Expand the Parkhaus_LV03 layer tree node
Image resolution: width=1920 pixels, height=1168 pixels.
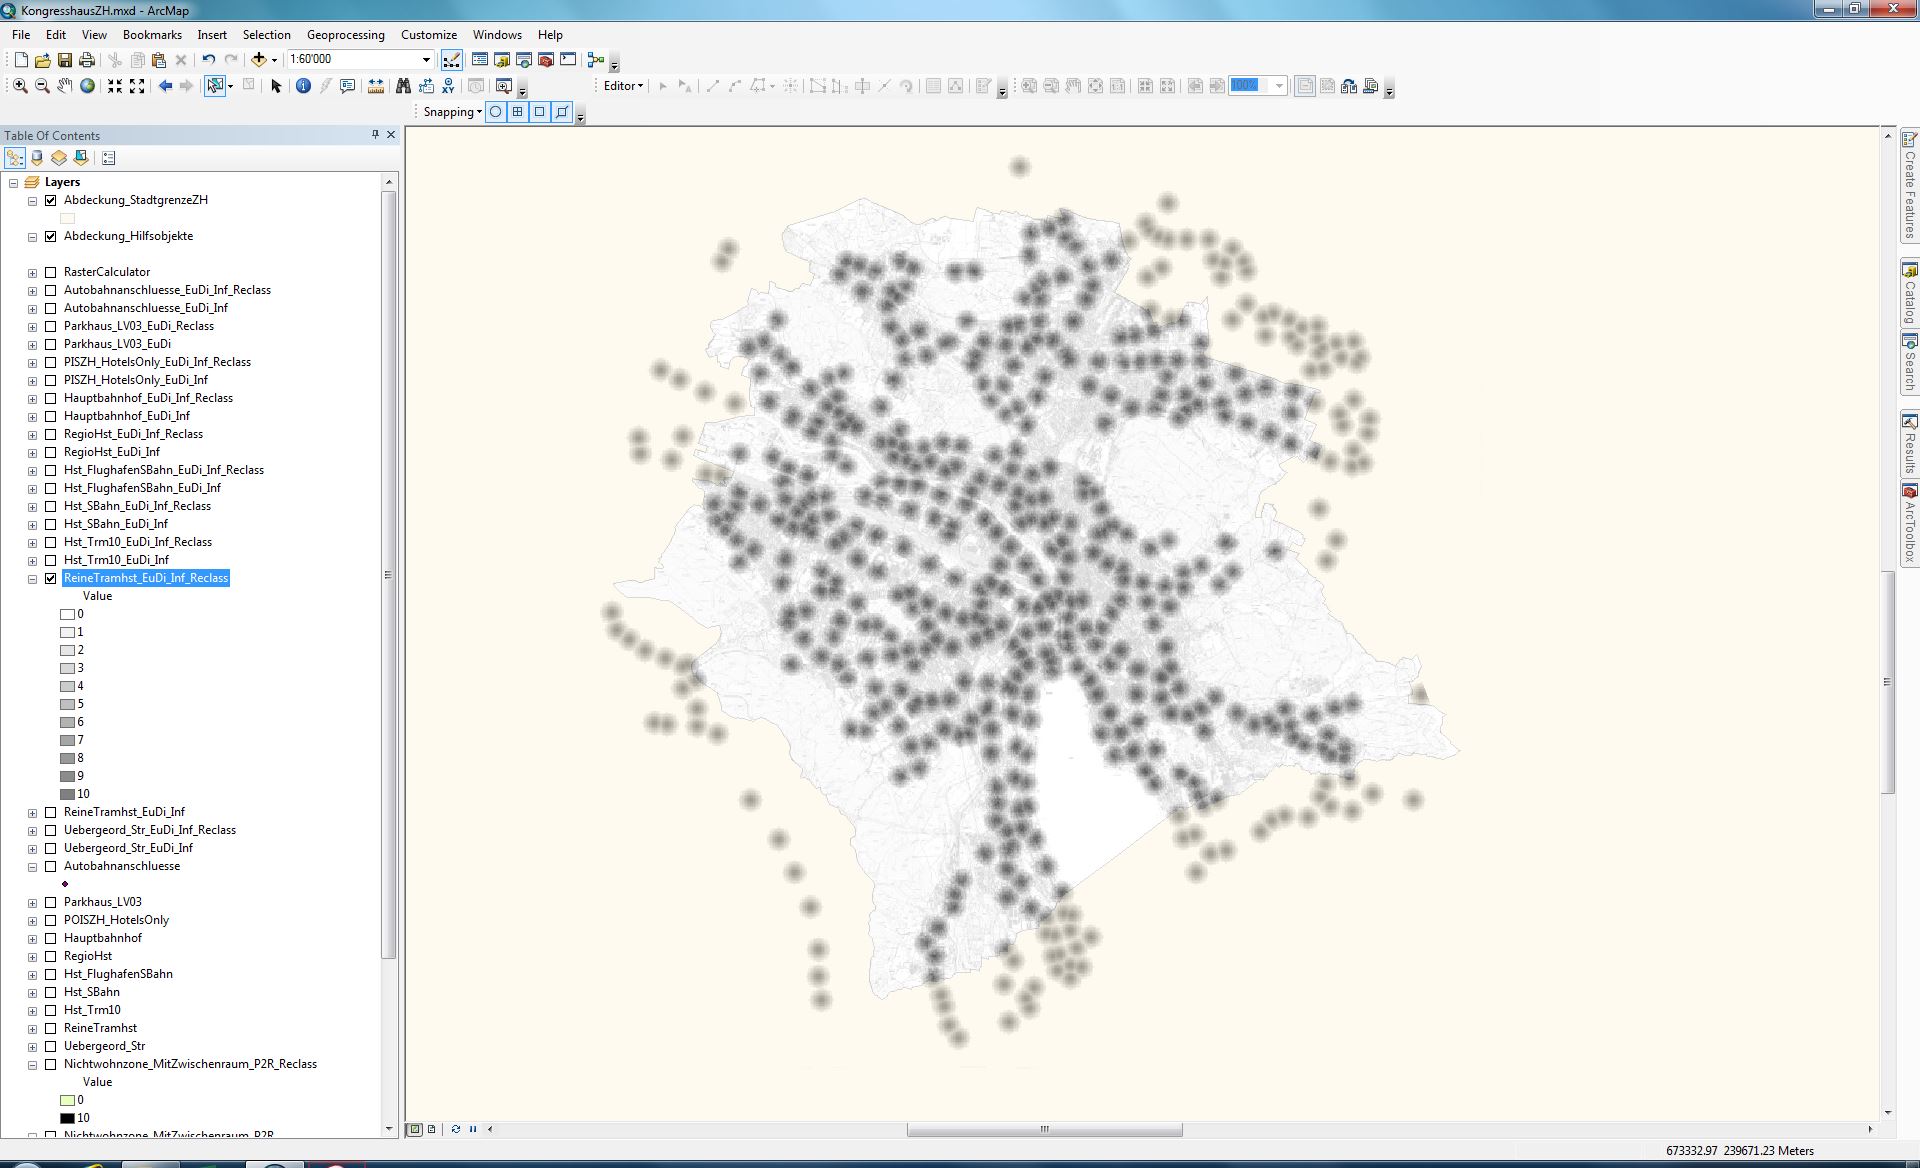32,902
